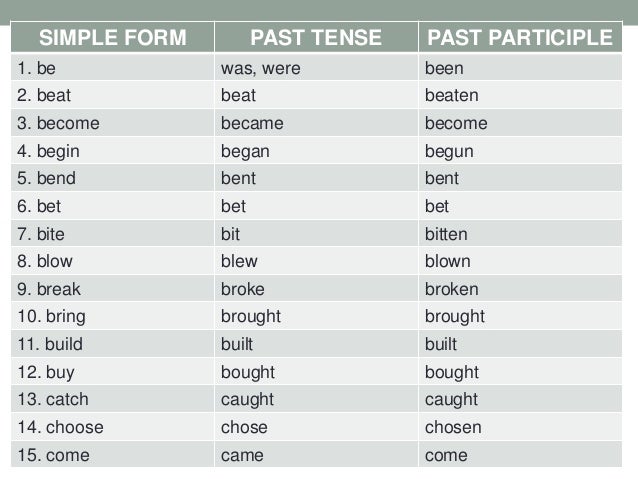Click the '5. bend' row label

pos(113,178)
